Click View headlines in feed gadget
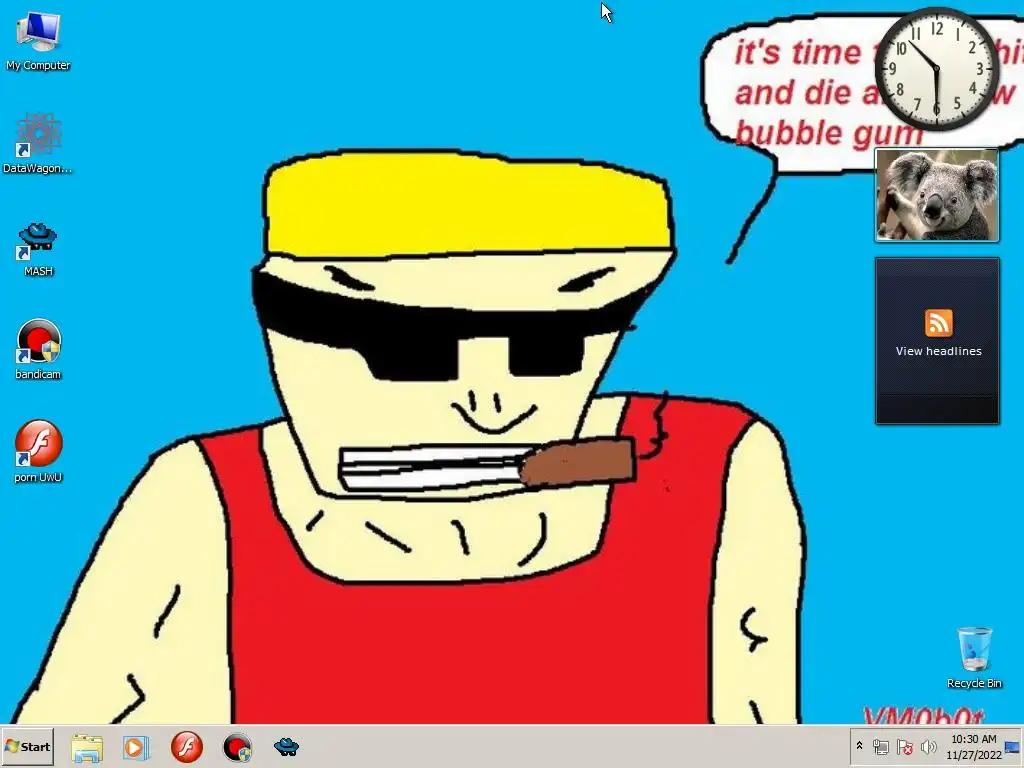Screen dimensions: 1024x768 coord(938,351)
